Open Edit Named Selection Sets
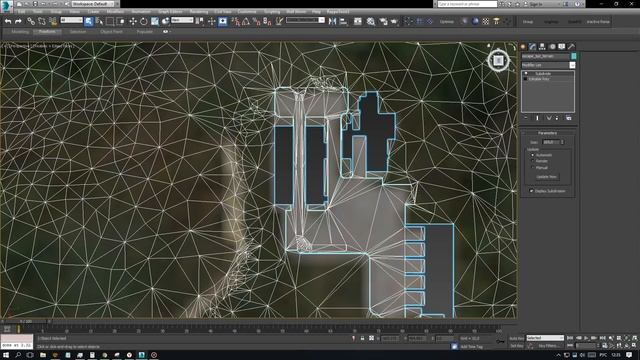 279,21
